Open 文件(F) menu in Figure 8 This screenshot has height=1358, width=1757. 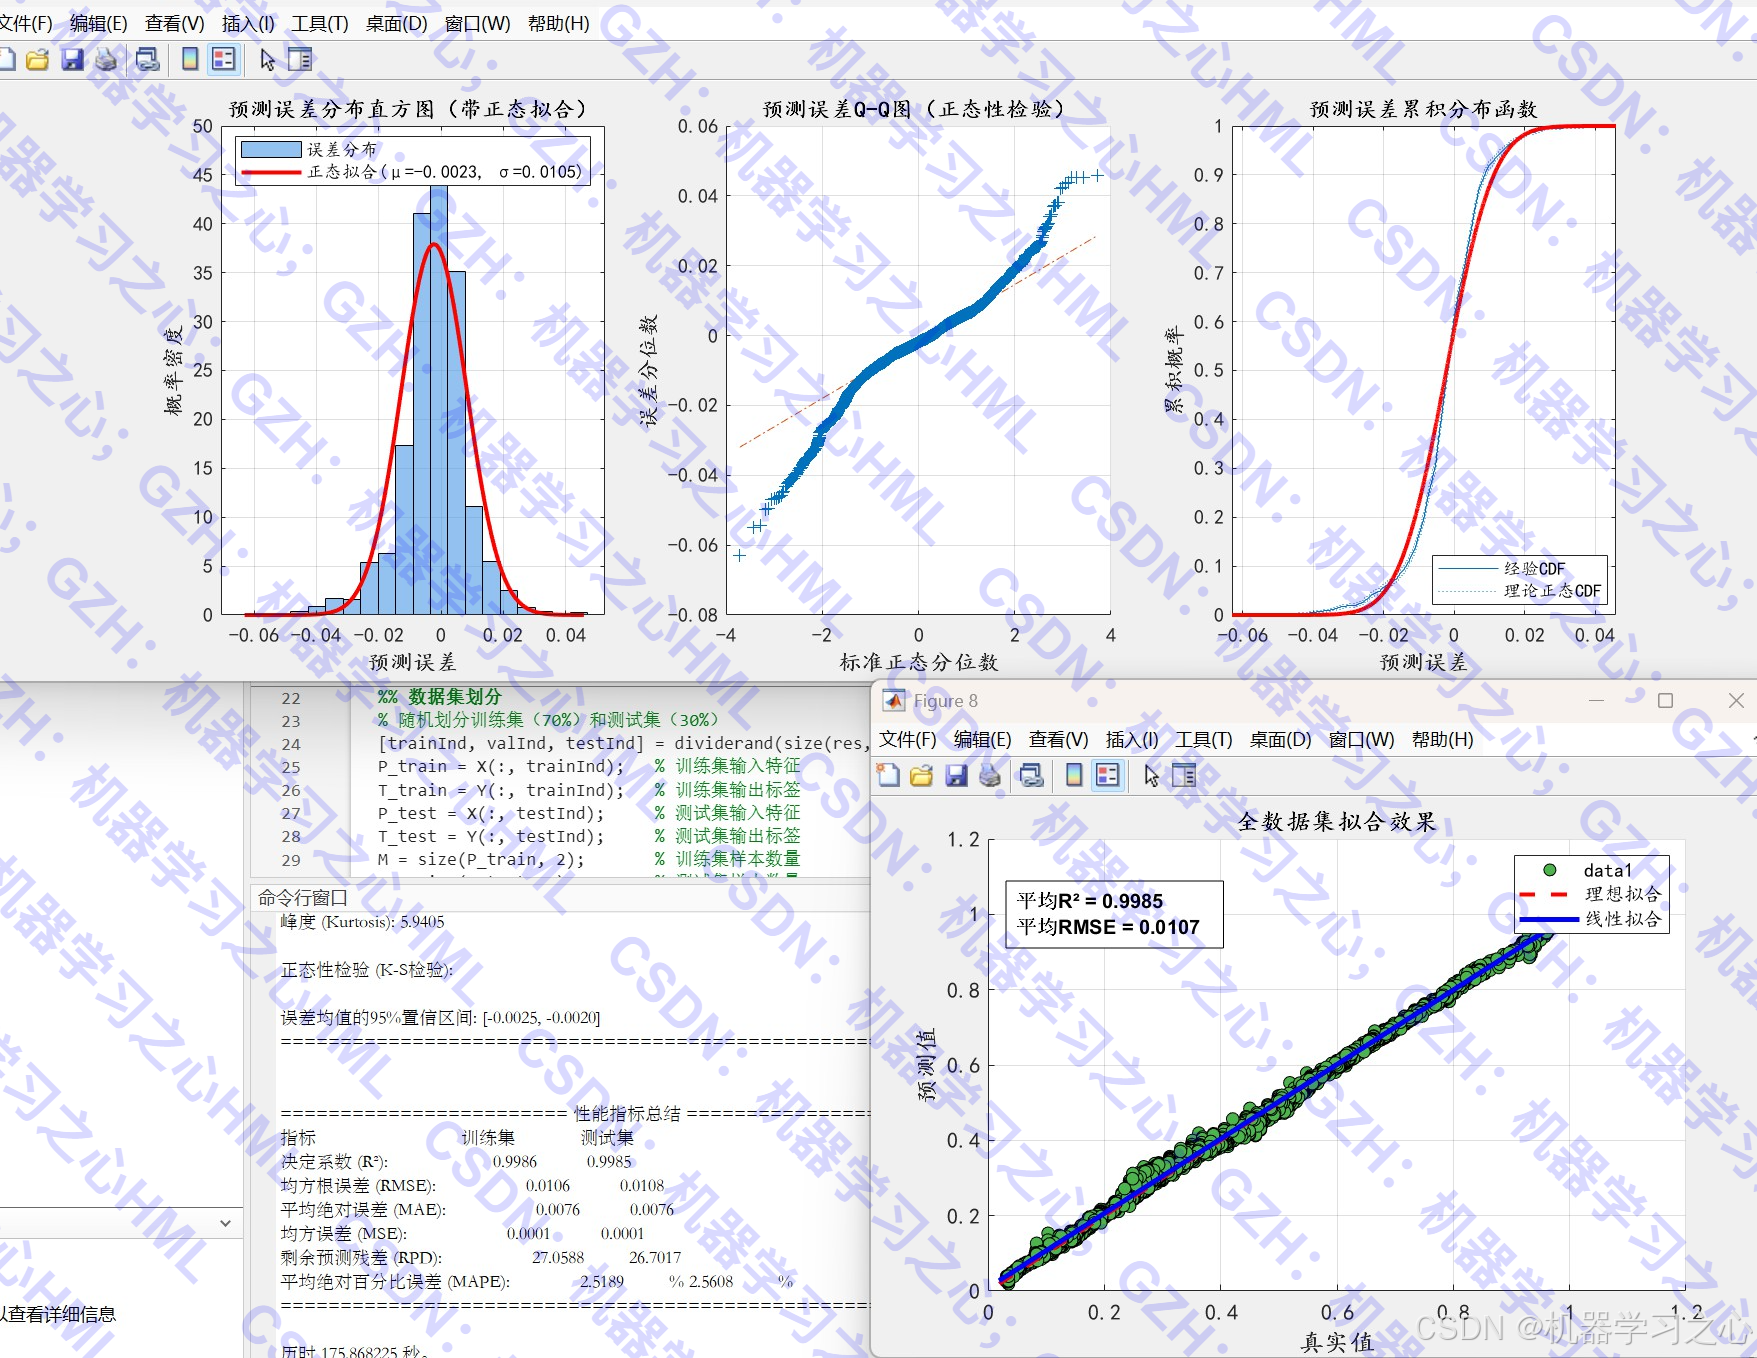pyautogui.click(x=907, y=740)
